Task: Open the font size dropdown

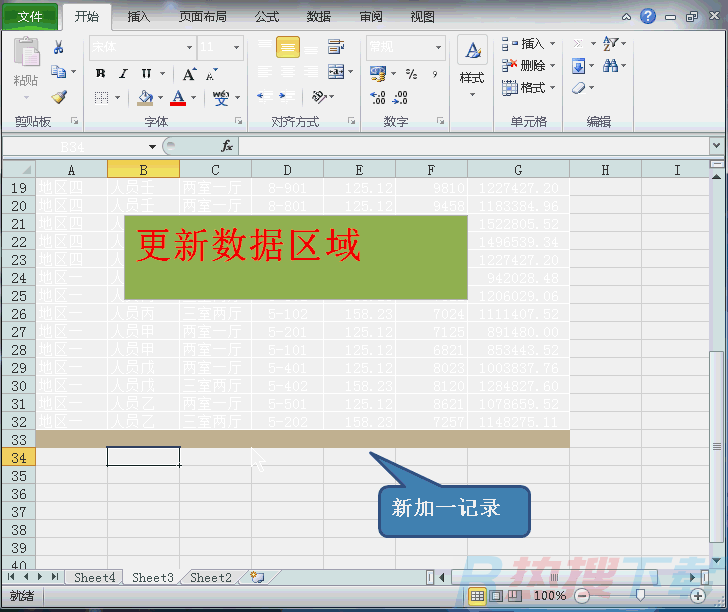Action: pyautogui.click(x=236, y=47)
